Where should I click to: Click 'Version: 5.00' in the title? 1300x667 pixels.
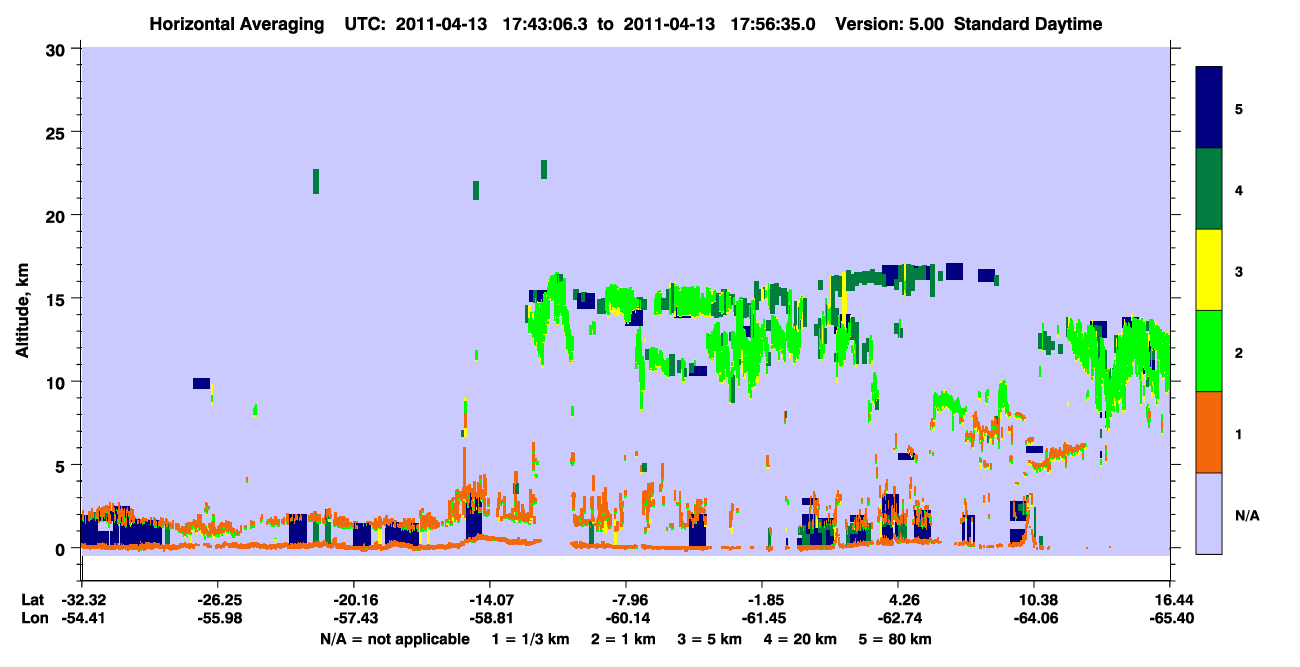pyautogui.click(x=891, y=24)
